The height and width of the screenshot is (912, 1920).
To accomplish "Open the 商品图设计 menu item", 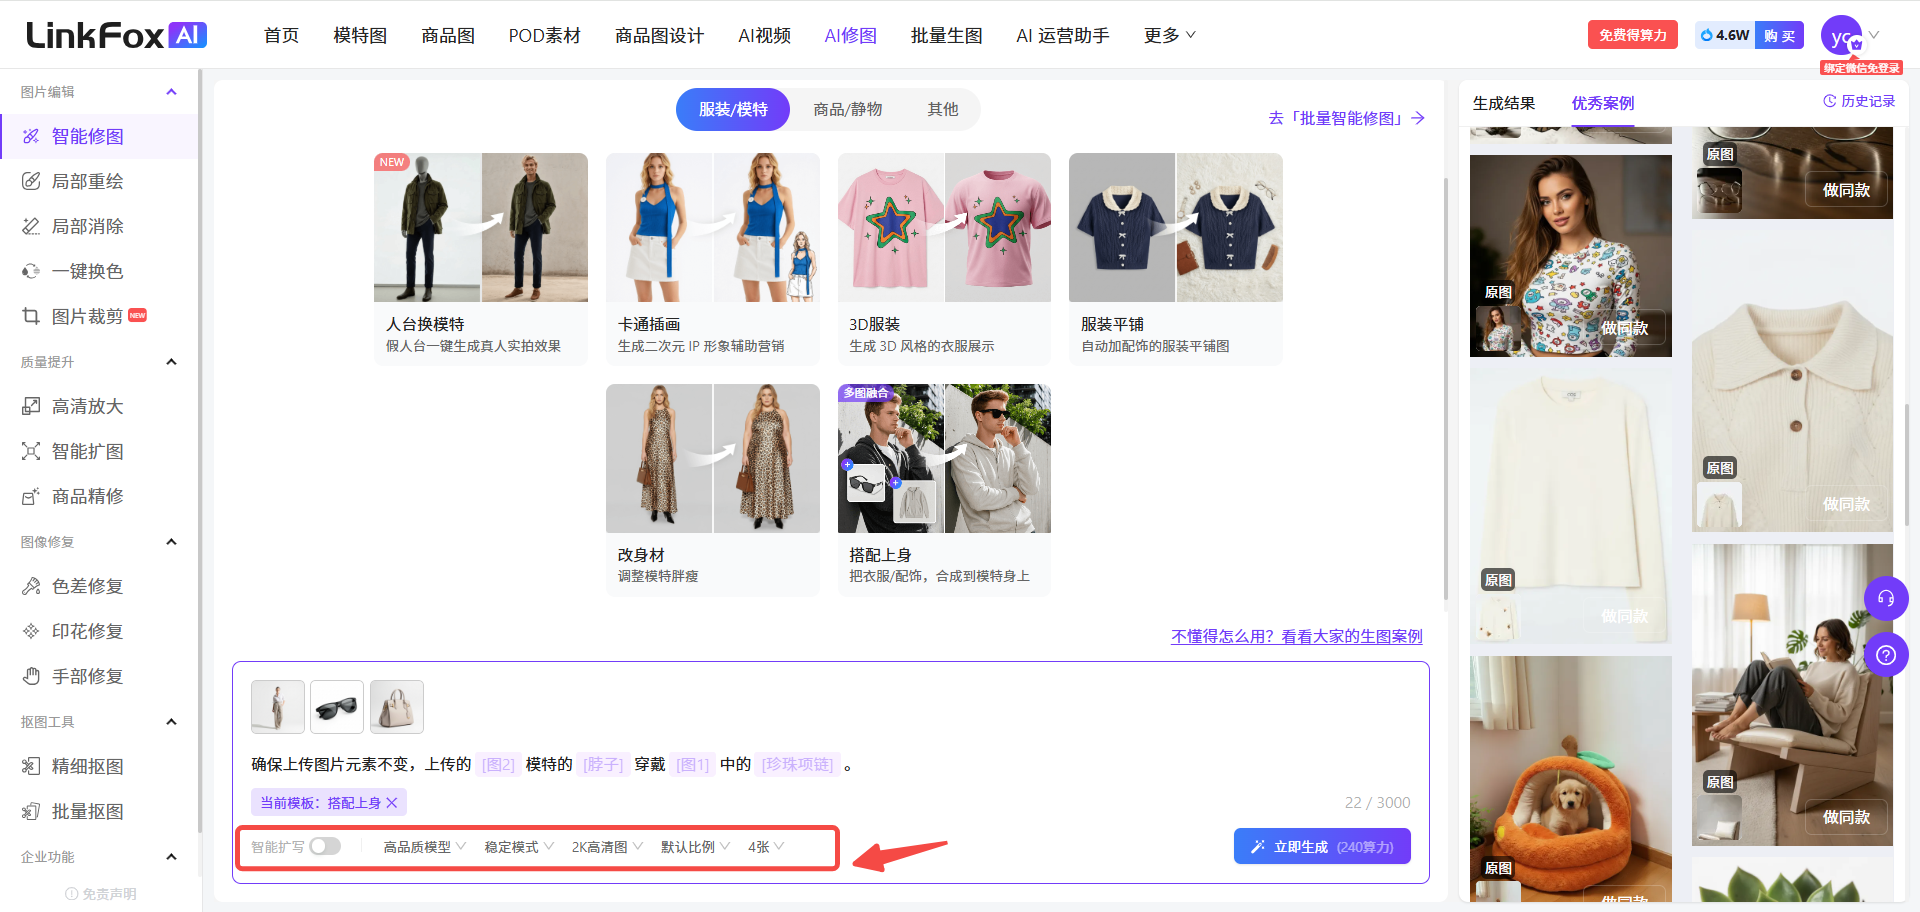I will click(659, 35).
